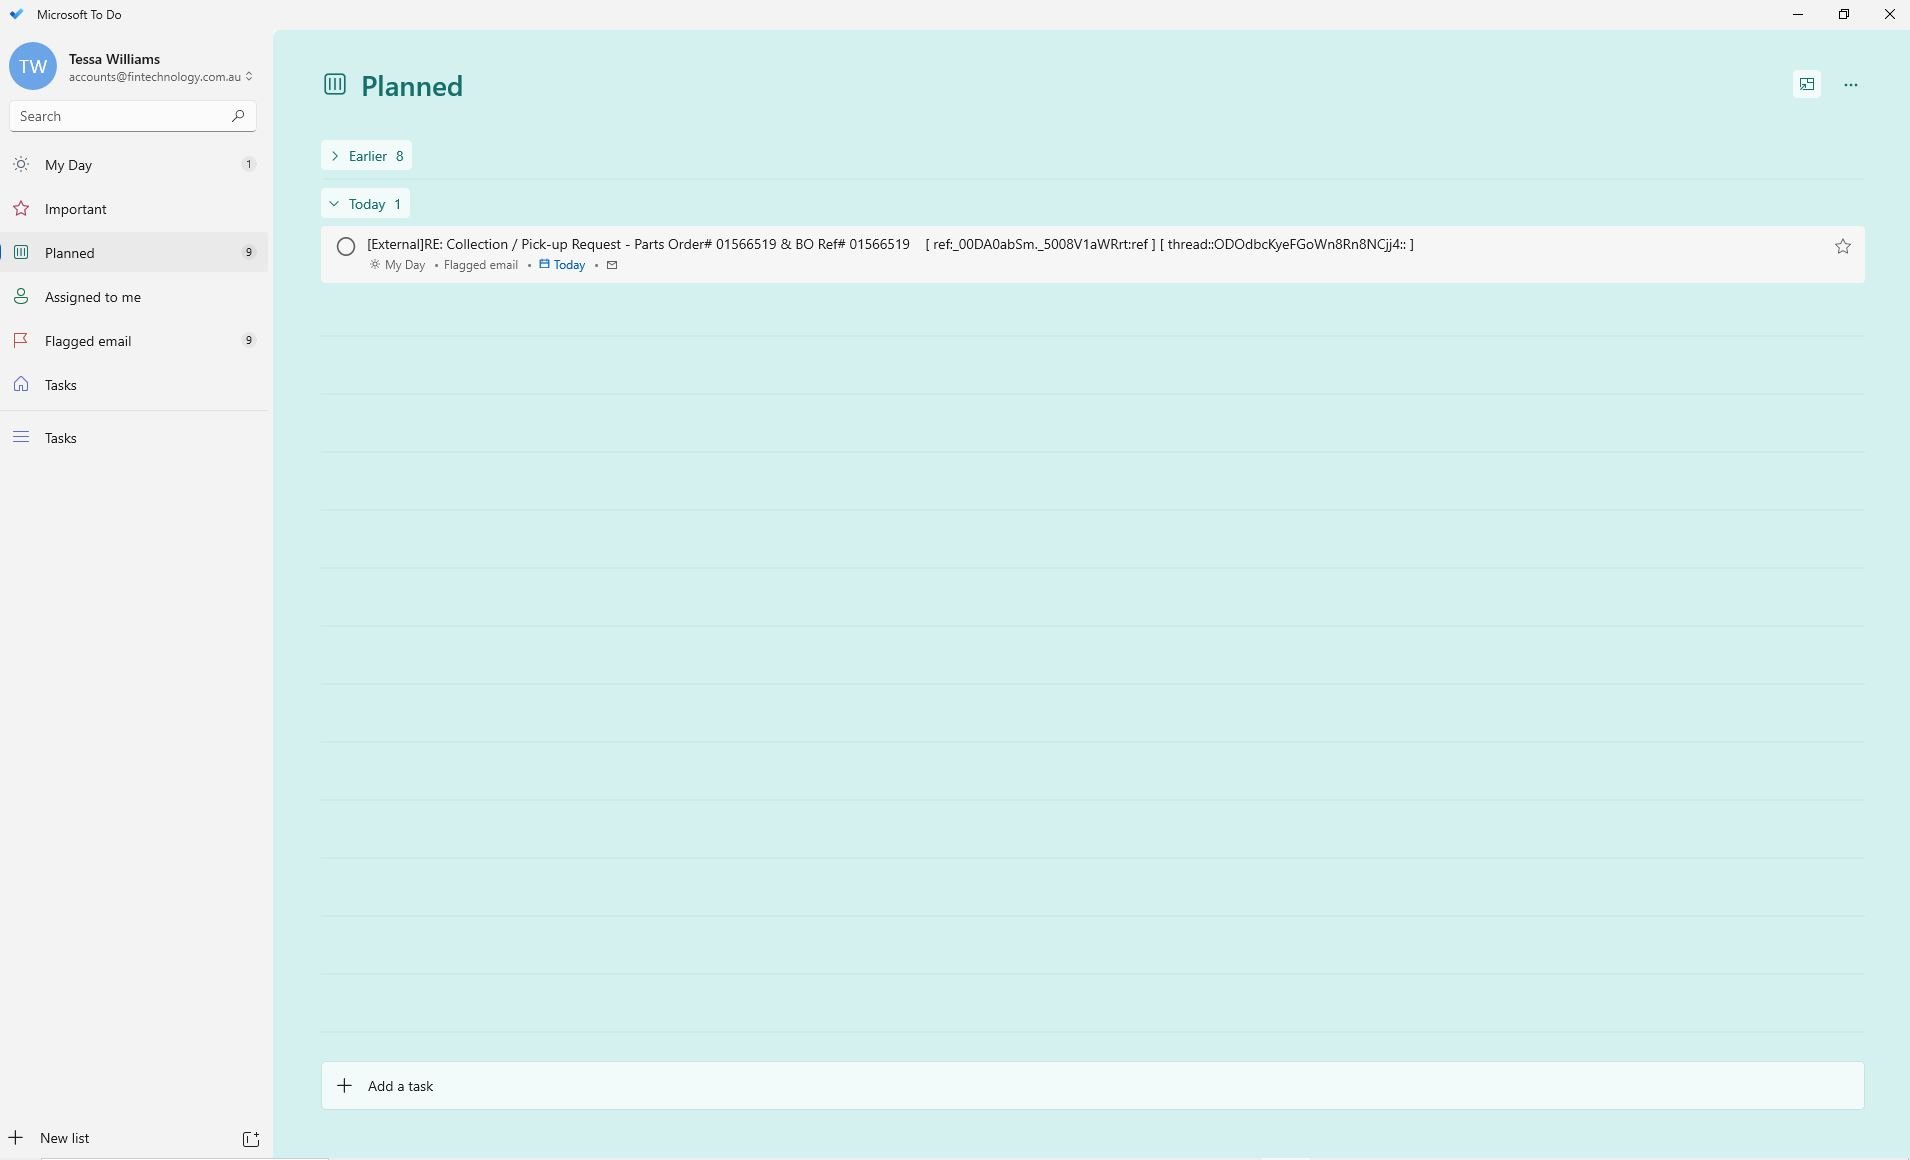Click the Planned header grid icon
Image resolution: width=1910 pixels, height=1160 pixels.
click(335, 85)
